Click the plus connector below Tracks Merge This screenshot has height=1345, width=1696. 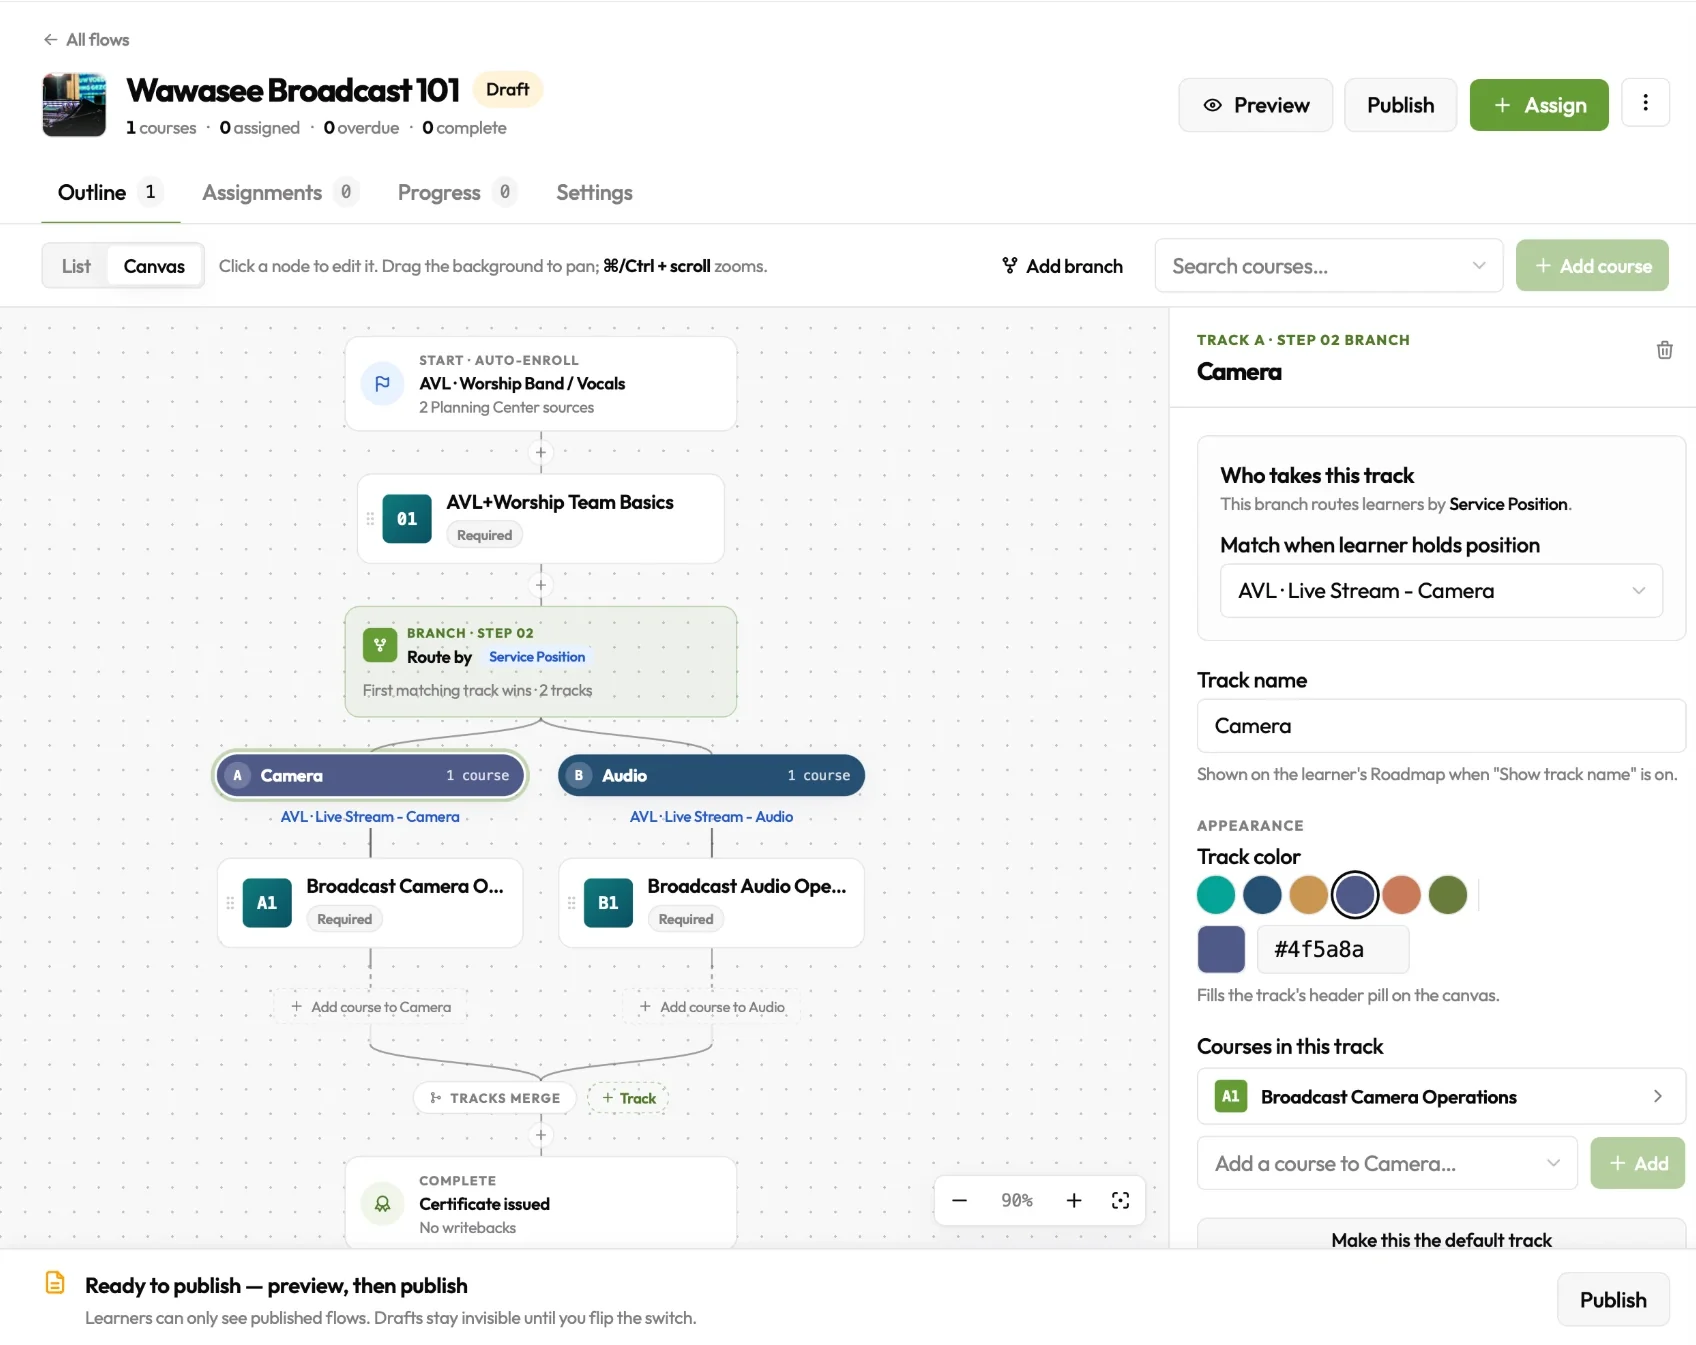pos(541,1135)
